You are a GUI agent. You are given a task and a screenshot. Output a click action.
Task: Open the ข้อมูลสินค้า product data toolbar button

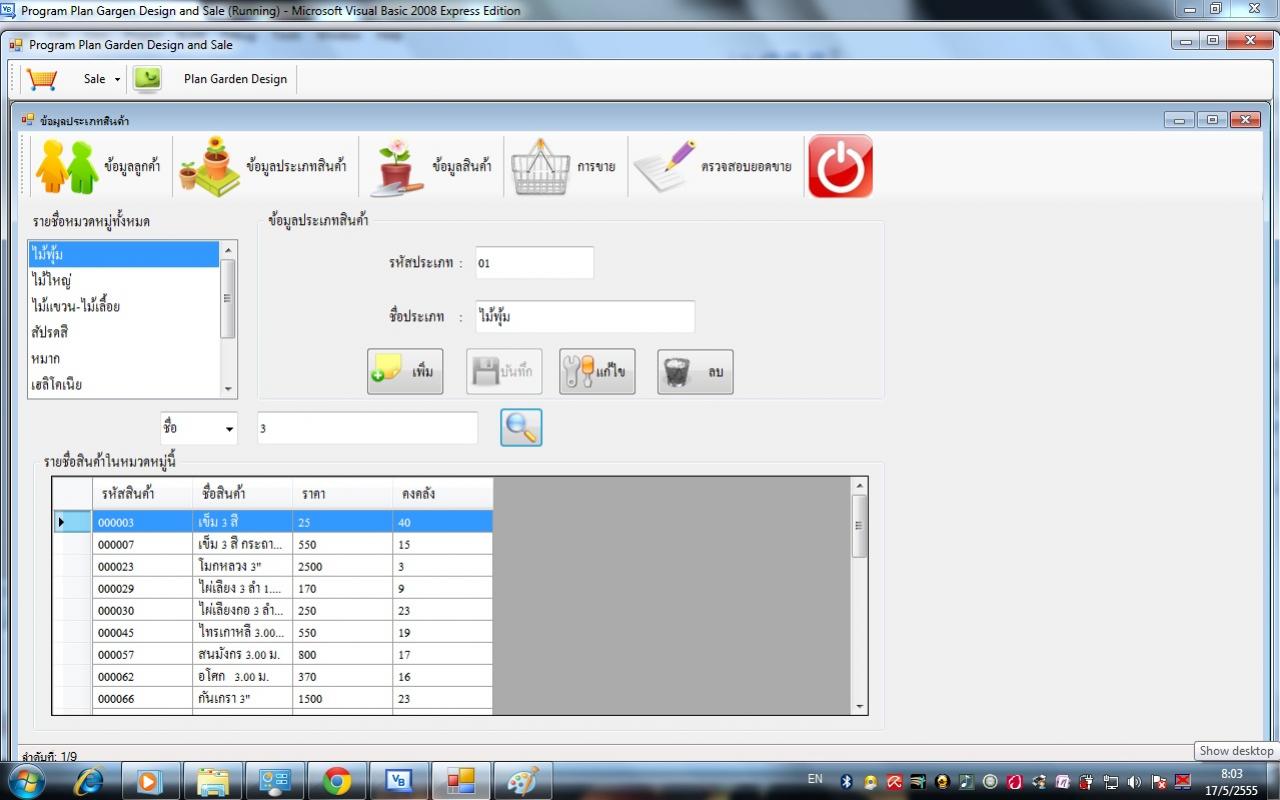pyautogui.click(x=433, y=166)
